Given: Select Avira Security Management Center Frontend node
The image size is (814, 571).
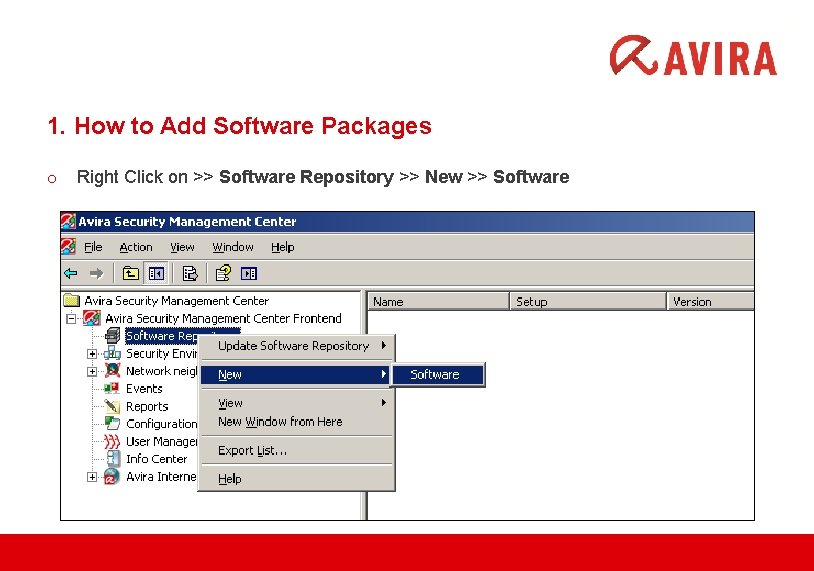Looking at the screenshot, I should click(x=223, y=318).
